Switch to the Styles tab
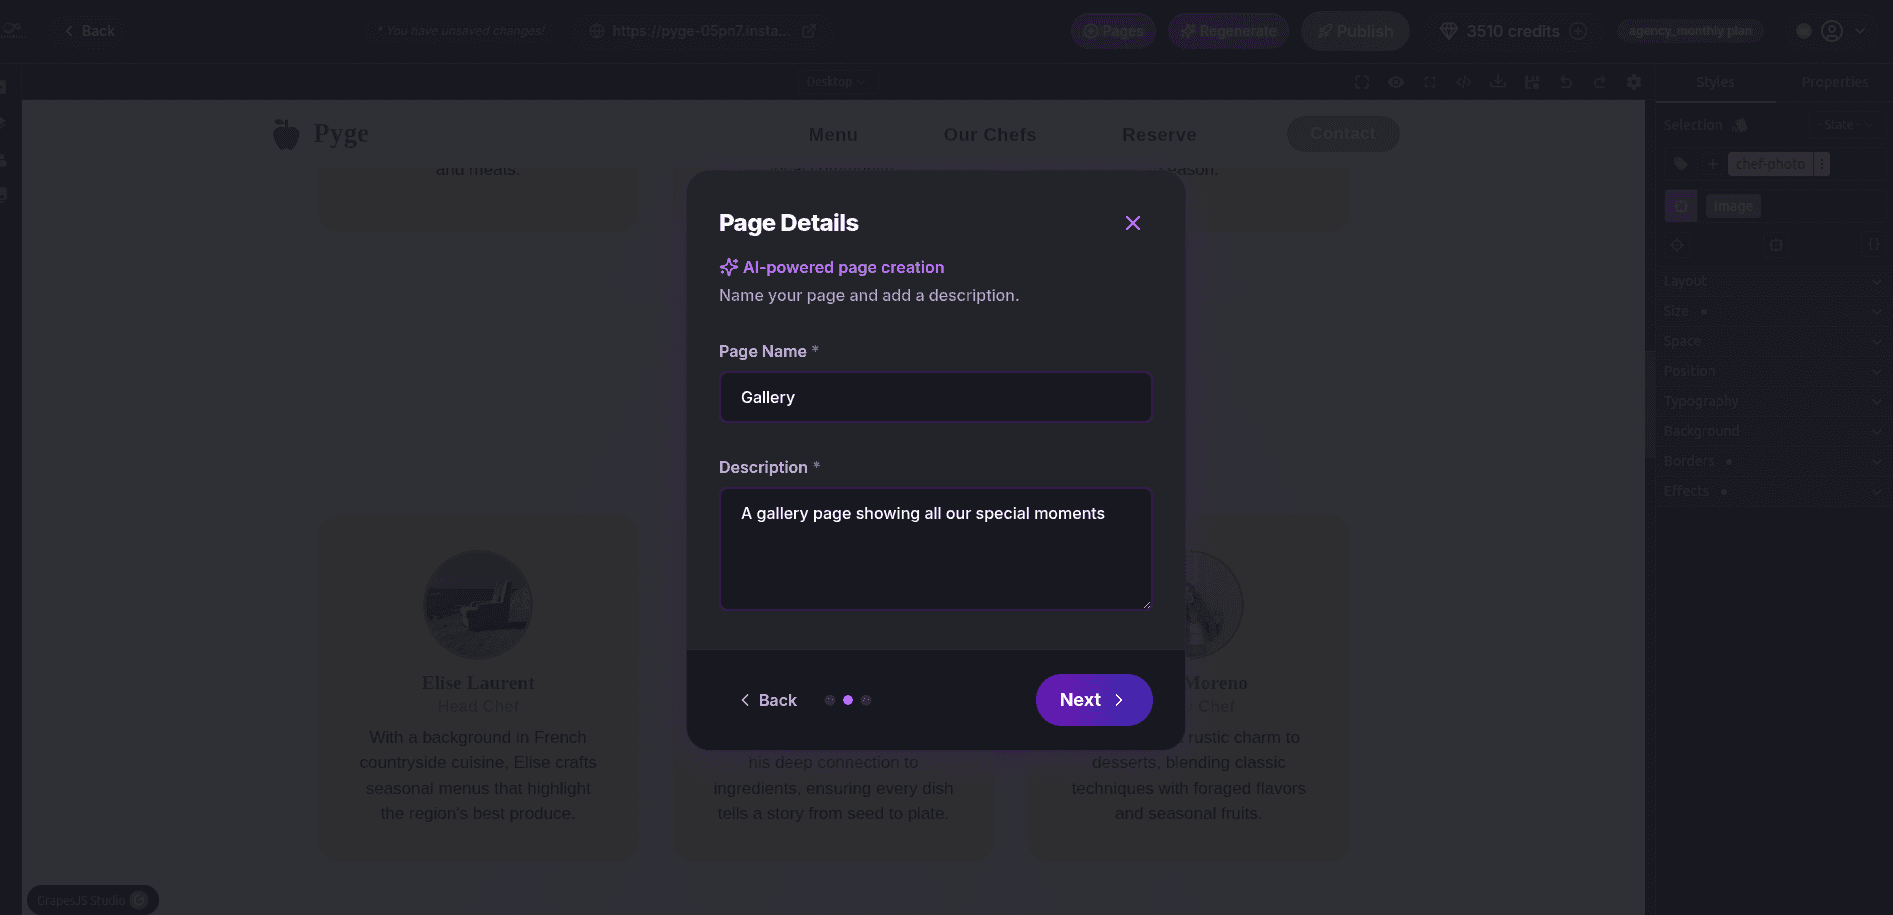This screenshot has height=915, width=1893. coord(1715,81)
